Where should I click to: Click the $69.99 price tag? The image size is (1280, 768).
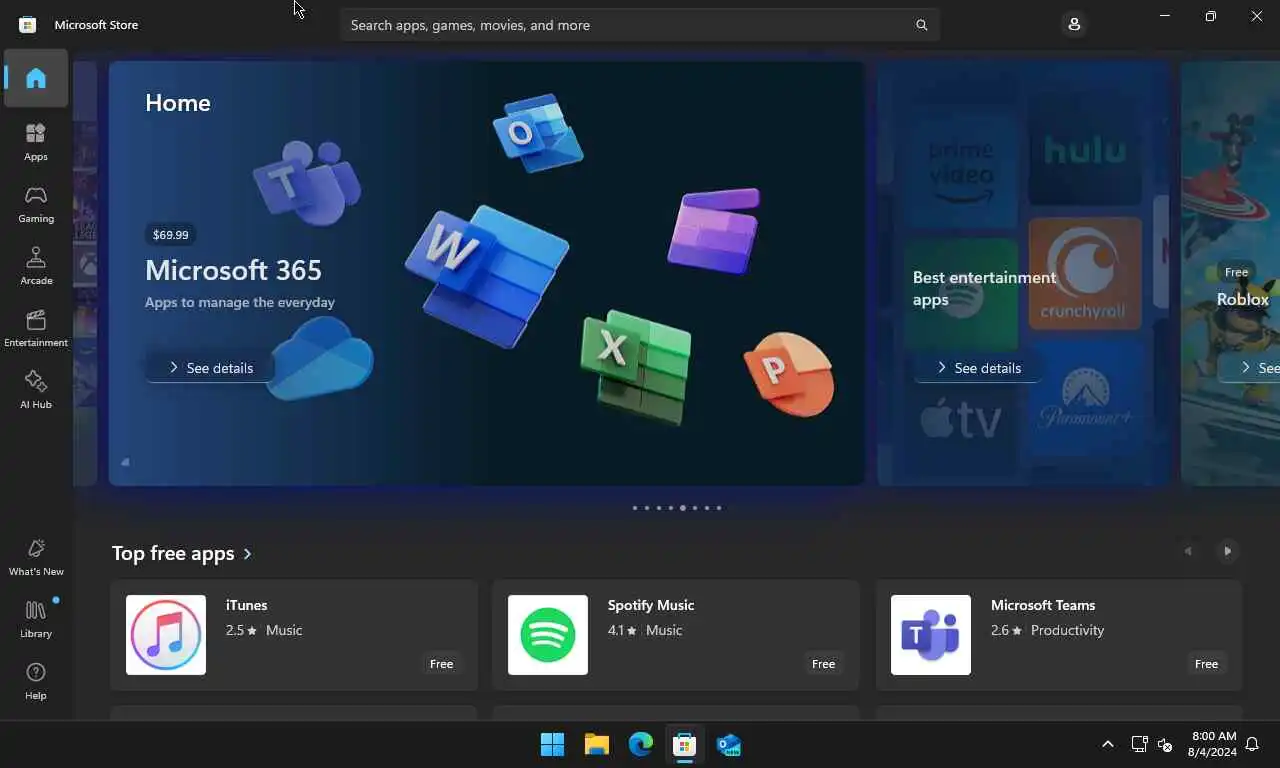point(170,235)
